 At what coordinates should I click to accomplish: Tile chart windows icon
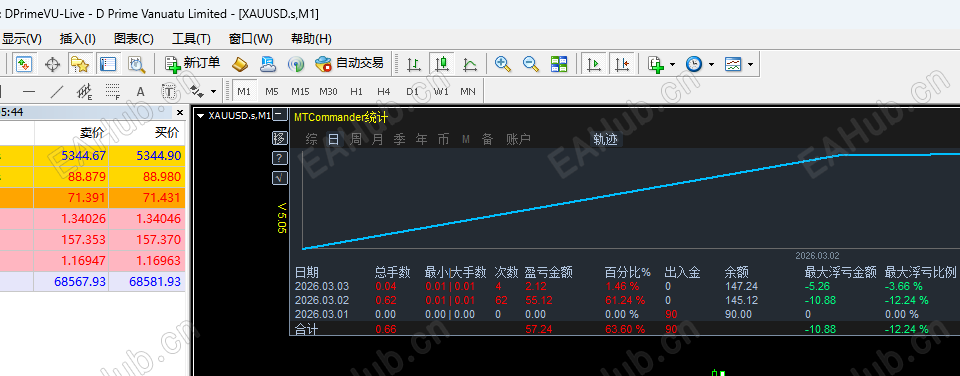(x=559, y=64)
